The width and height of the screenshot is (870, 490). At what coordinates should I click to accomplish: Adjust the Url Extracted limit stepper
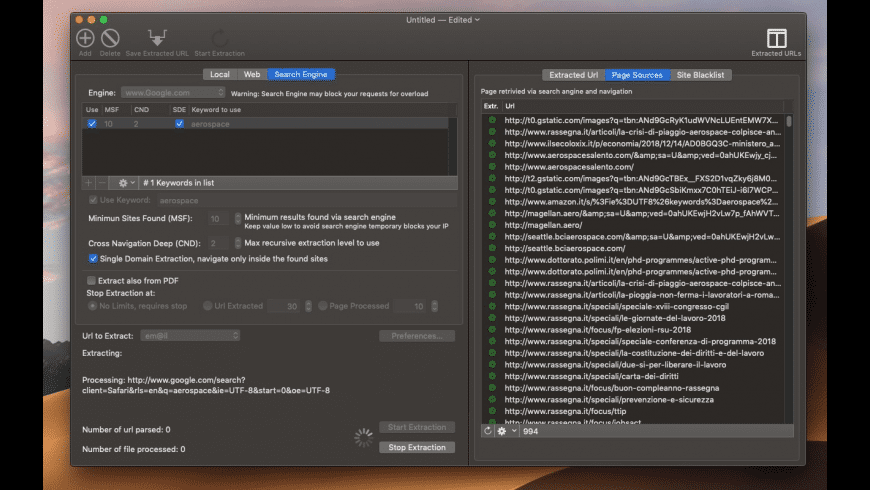coord(308,306)
